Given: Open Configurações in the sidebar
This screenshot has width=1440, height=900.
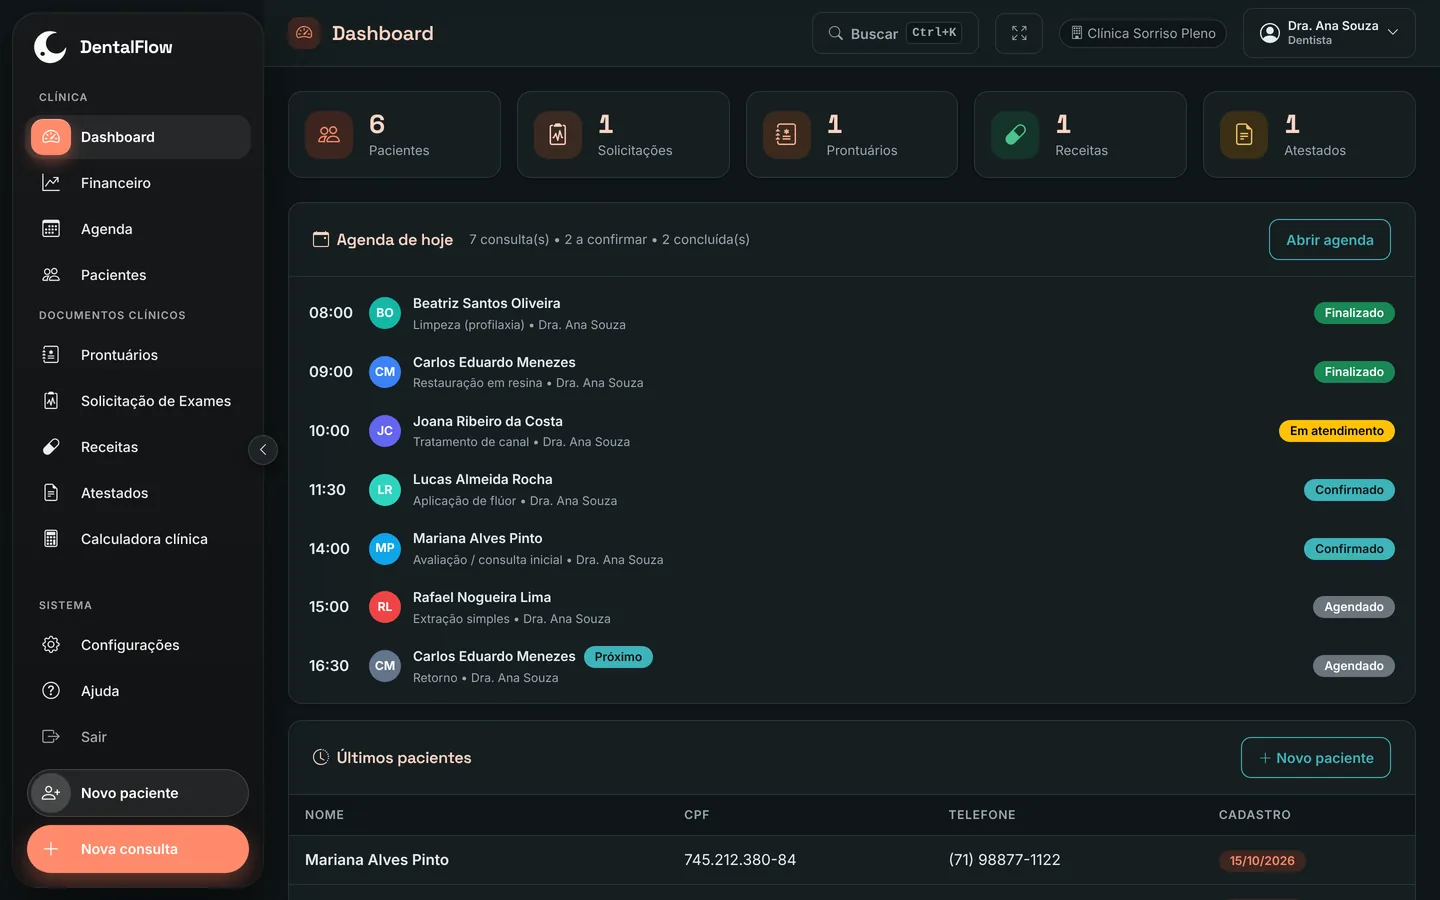Looking at the screenshot, I should pos(138,645).
